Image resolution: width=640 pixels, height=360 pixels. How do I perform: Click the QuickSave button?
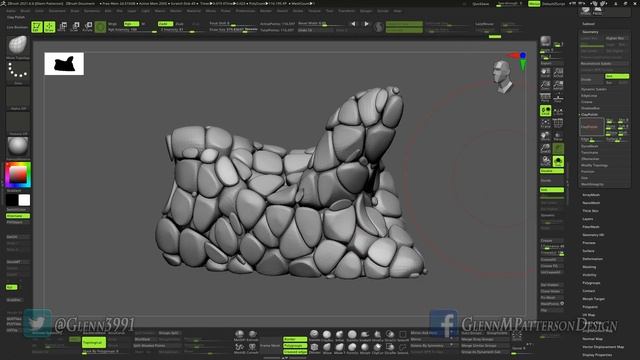480,4
